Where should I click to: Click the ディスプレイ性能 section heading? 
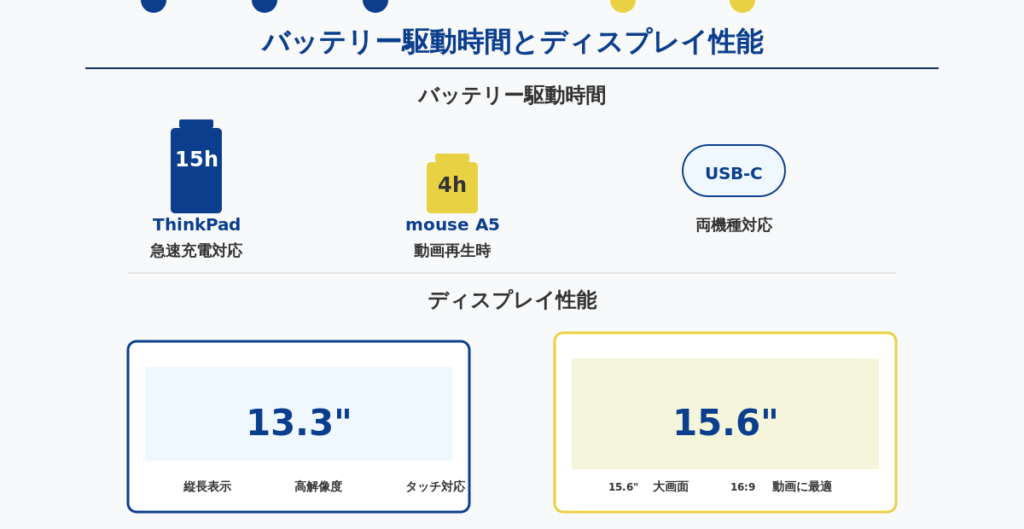pos(512,300)
